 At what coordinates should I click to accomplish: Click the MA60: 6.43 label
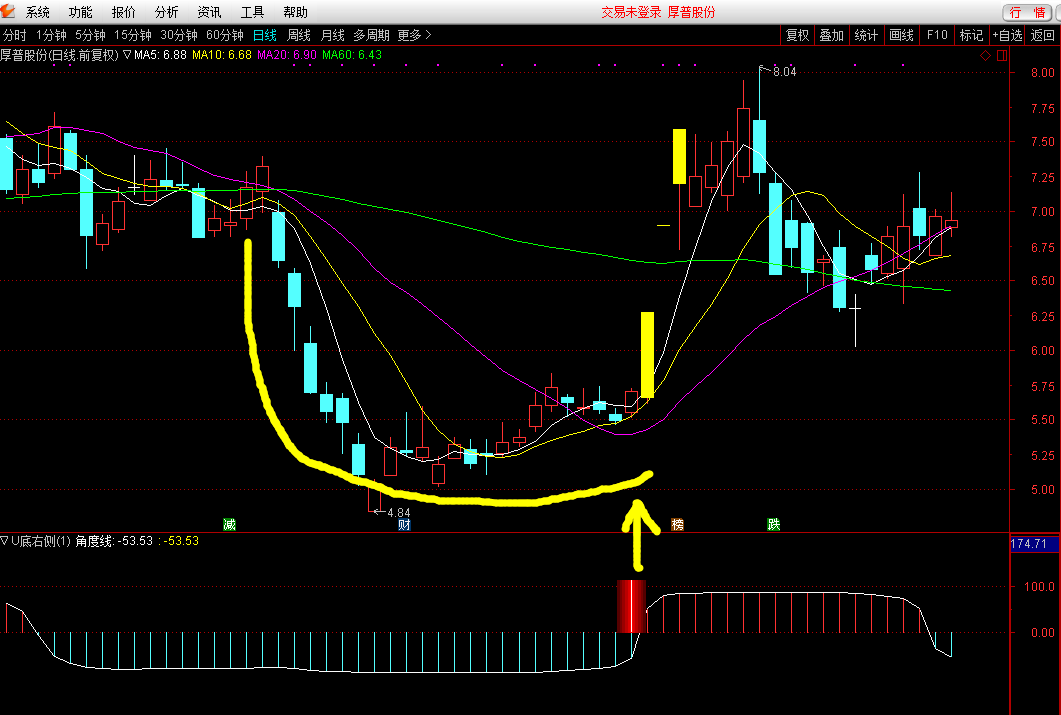(x=352, y=55)
